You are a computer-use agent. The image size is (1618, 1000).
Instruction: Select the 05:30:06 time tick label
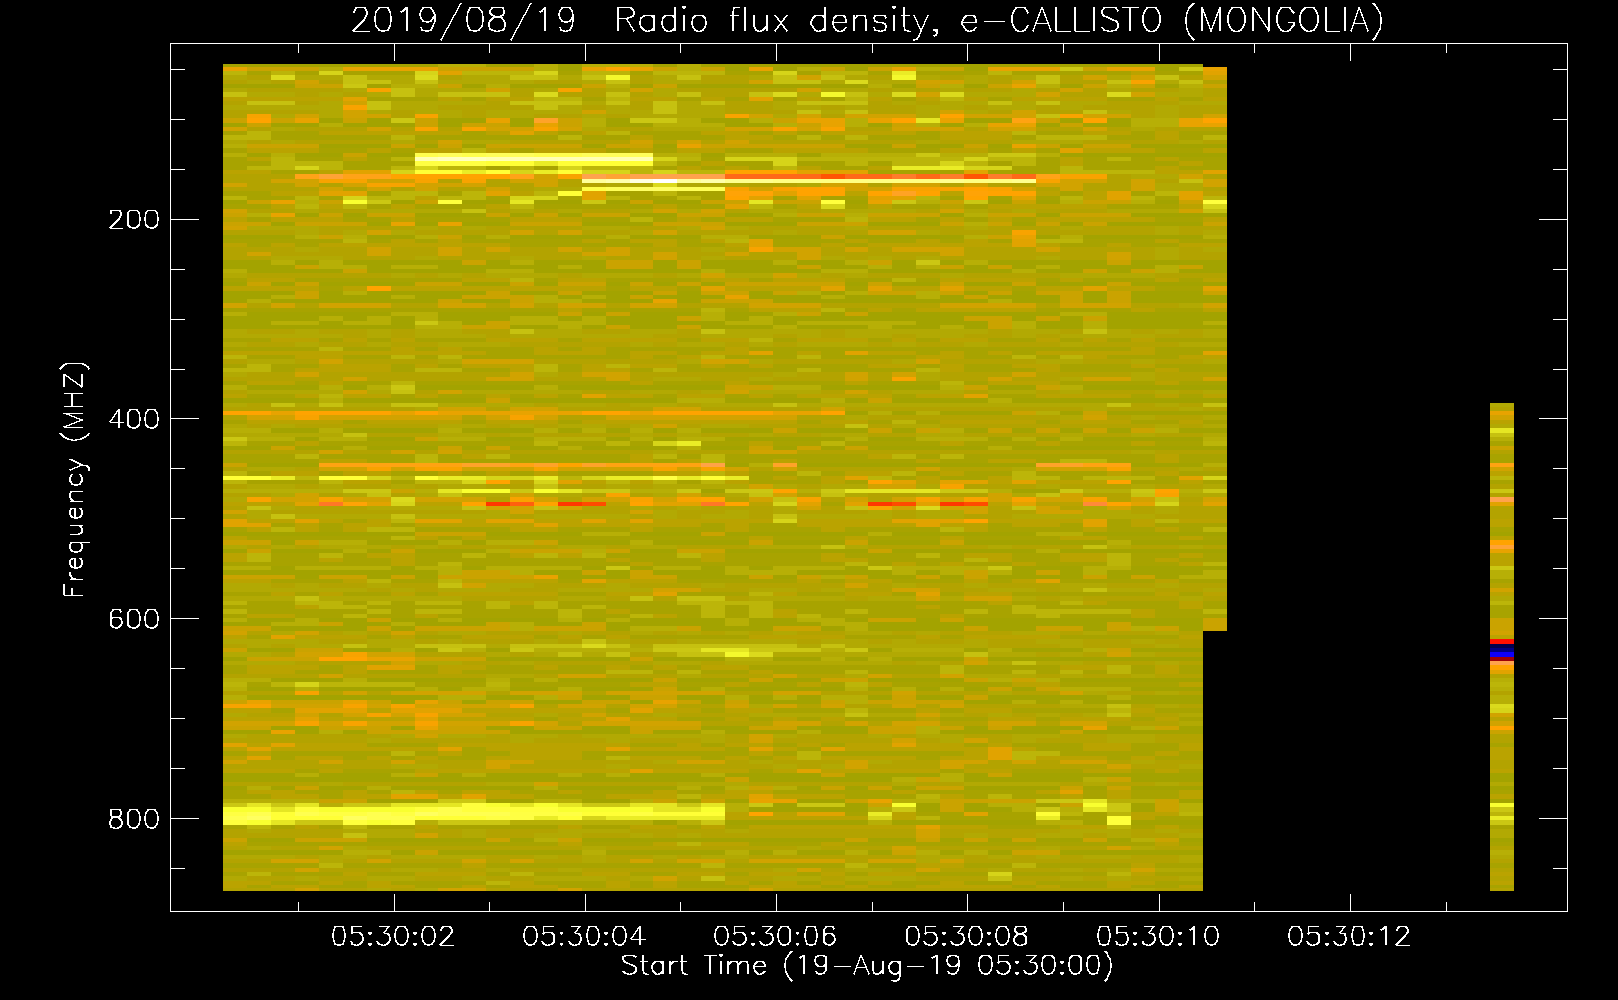[775, 937]
